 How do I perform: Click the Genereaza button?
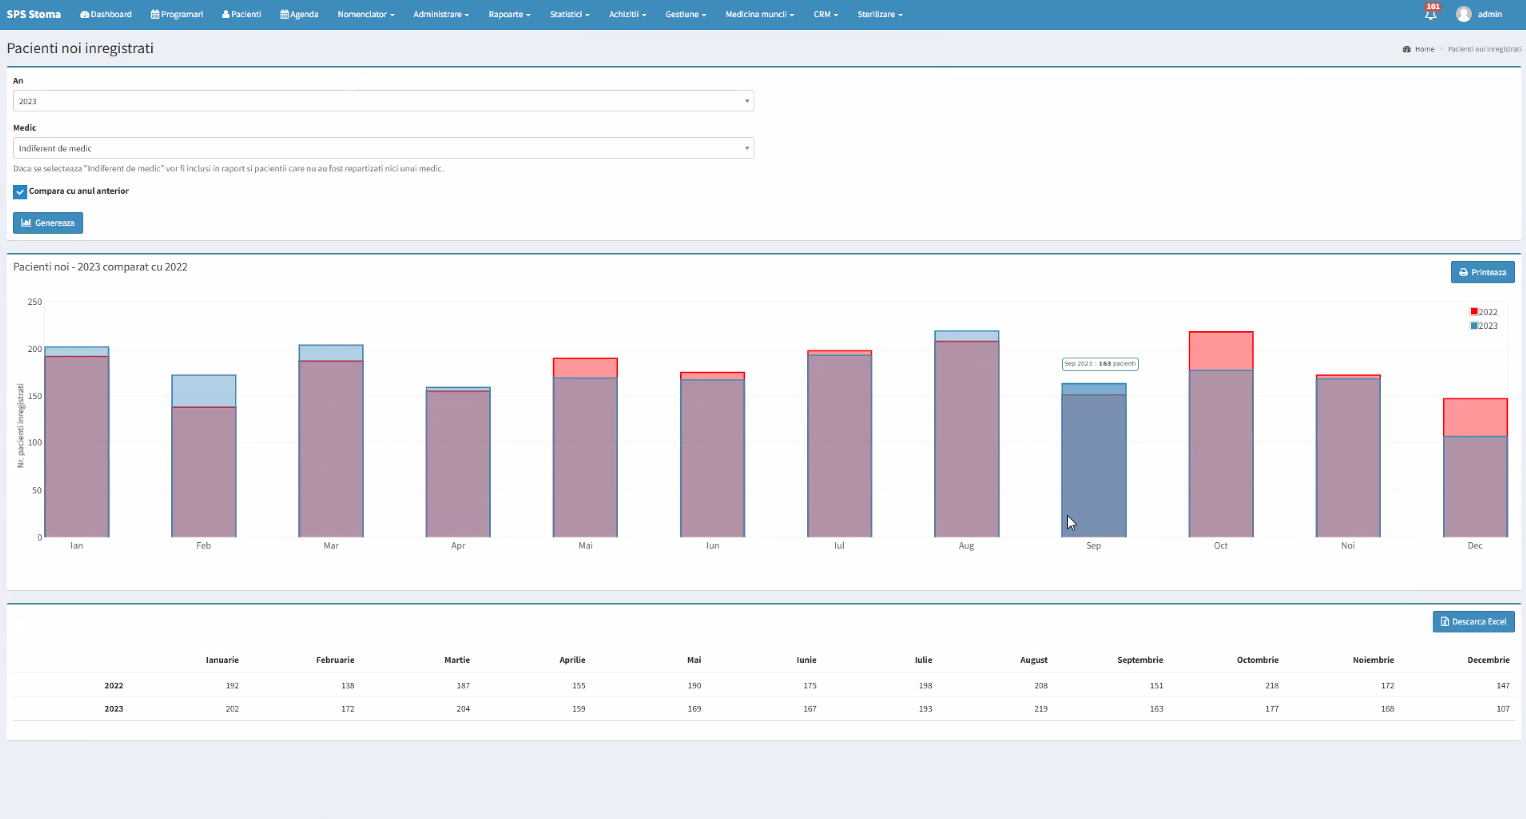point(48,223)
